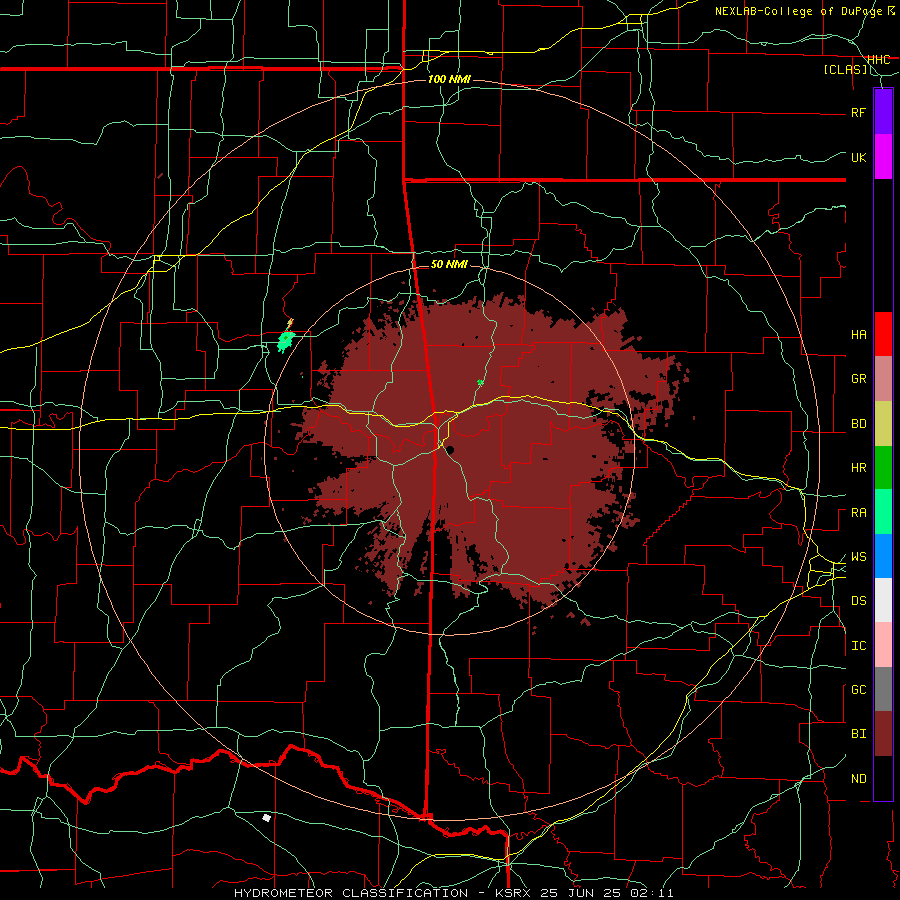Click the RF purple legend swatch
The height and width of the screenshot is (900, 900).
[x=883, y=112]
